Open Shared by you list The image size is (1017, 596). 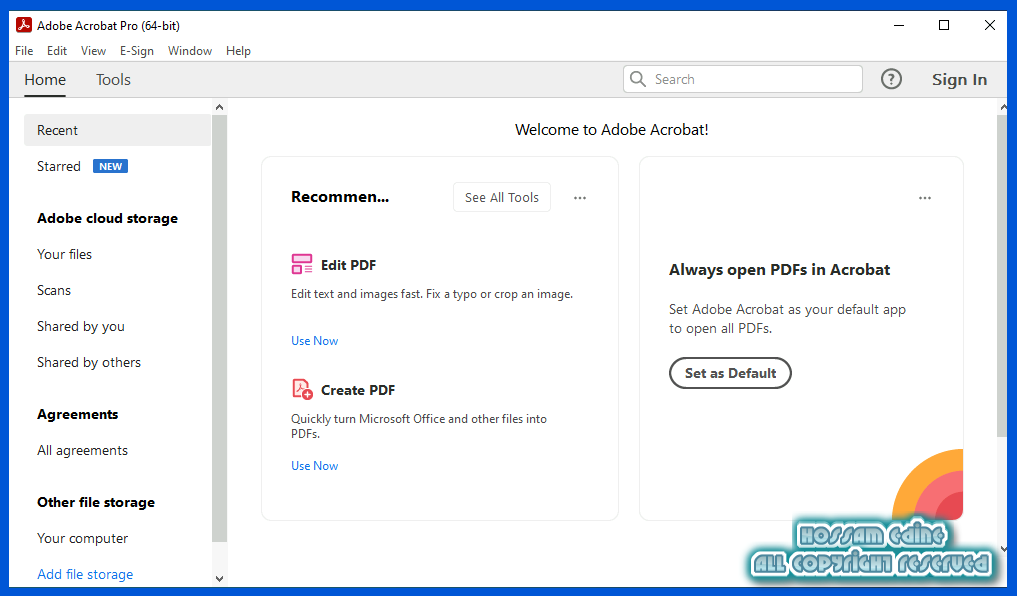[80, 326]
